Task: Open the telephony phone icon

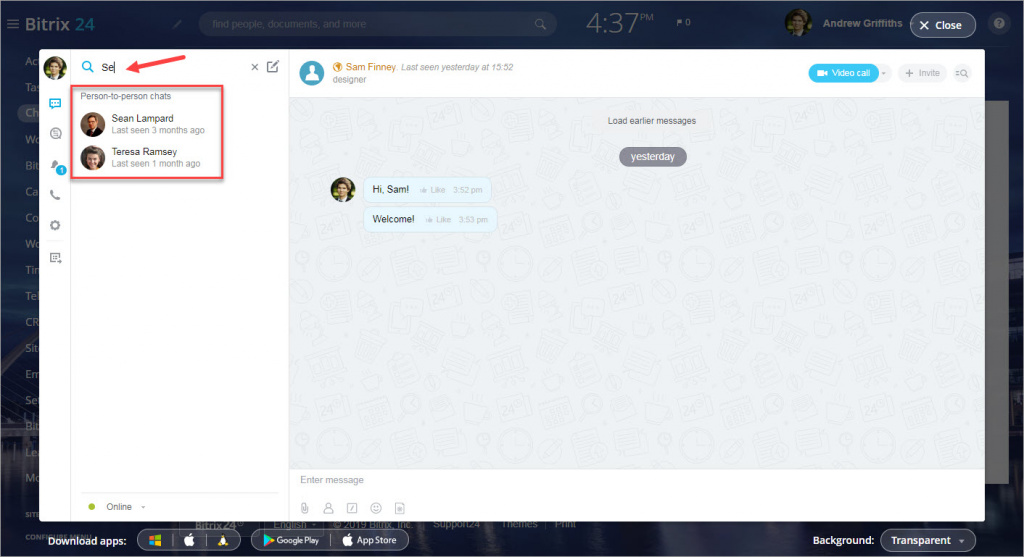Action: click(56, 195)
